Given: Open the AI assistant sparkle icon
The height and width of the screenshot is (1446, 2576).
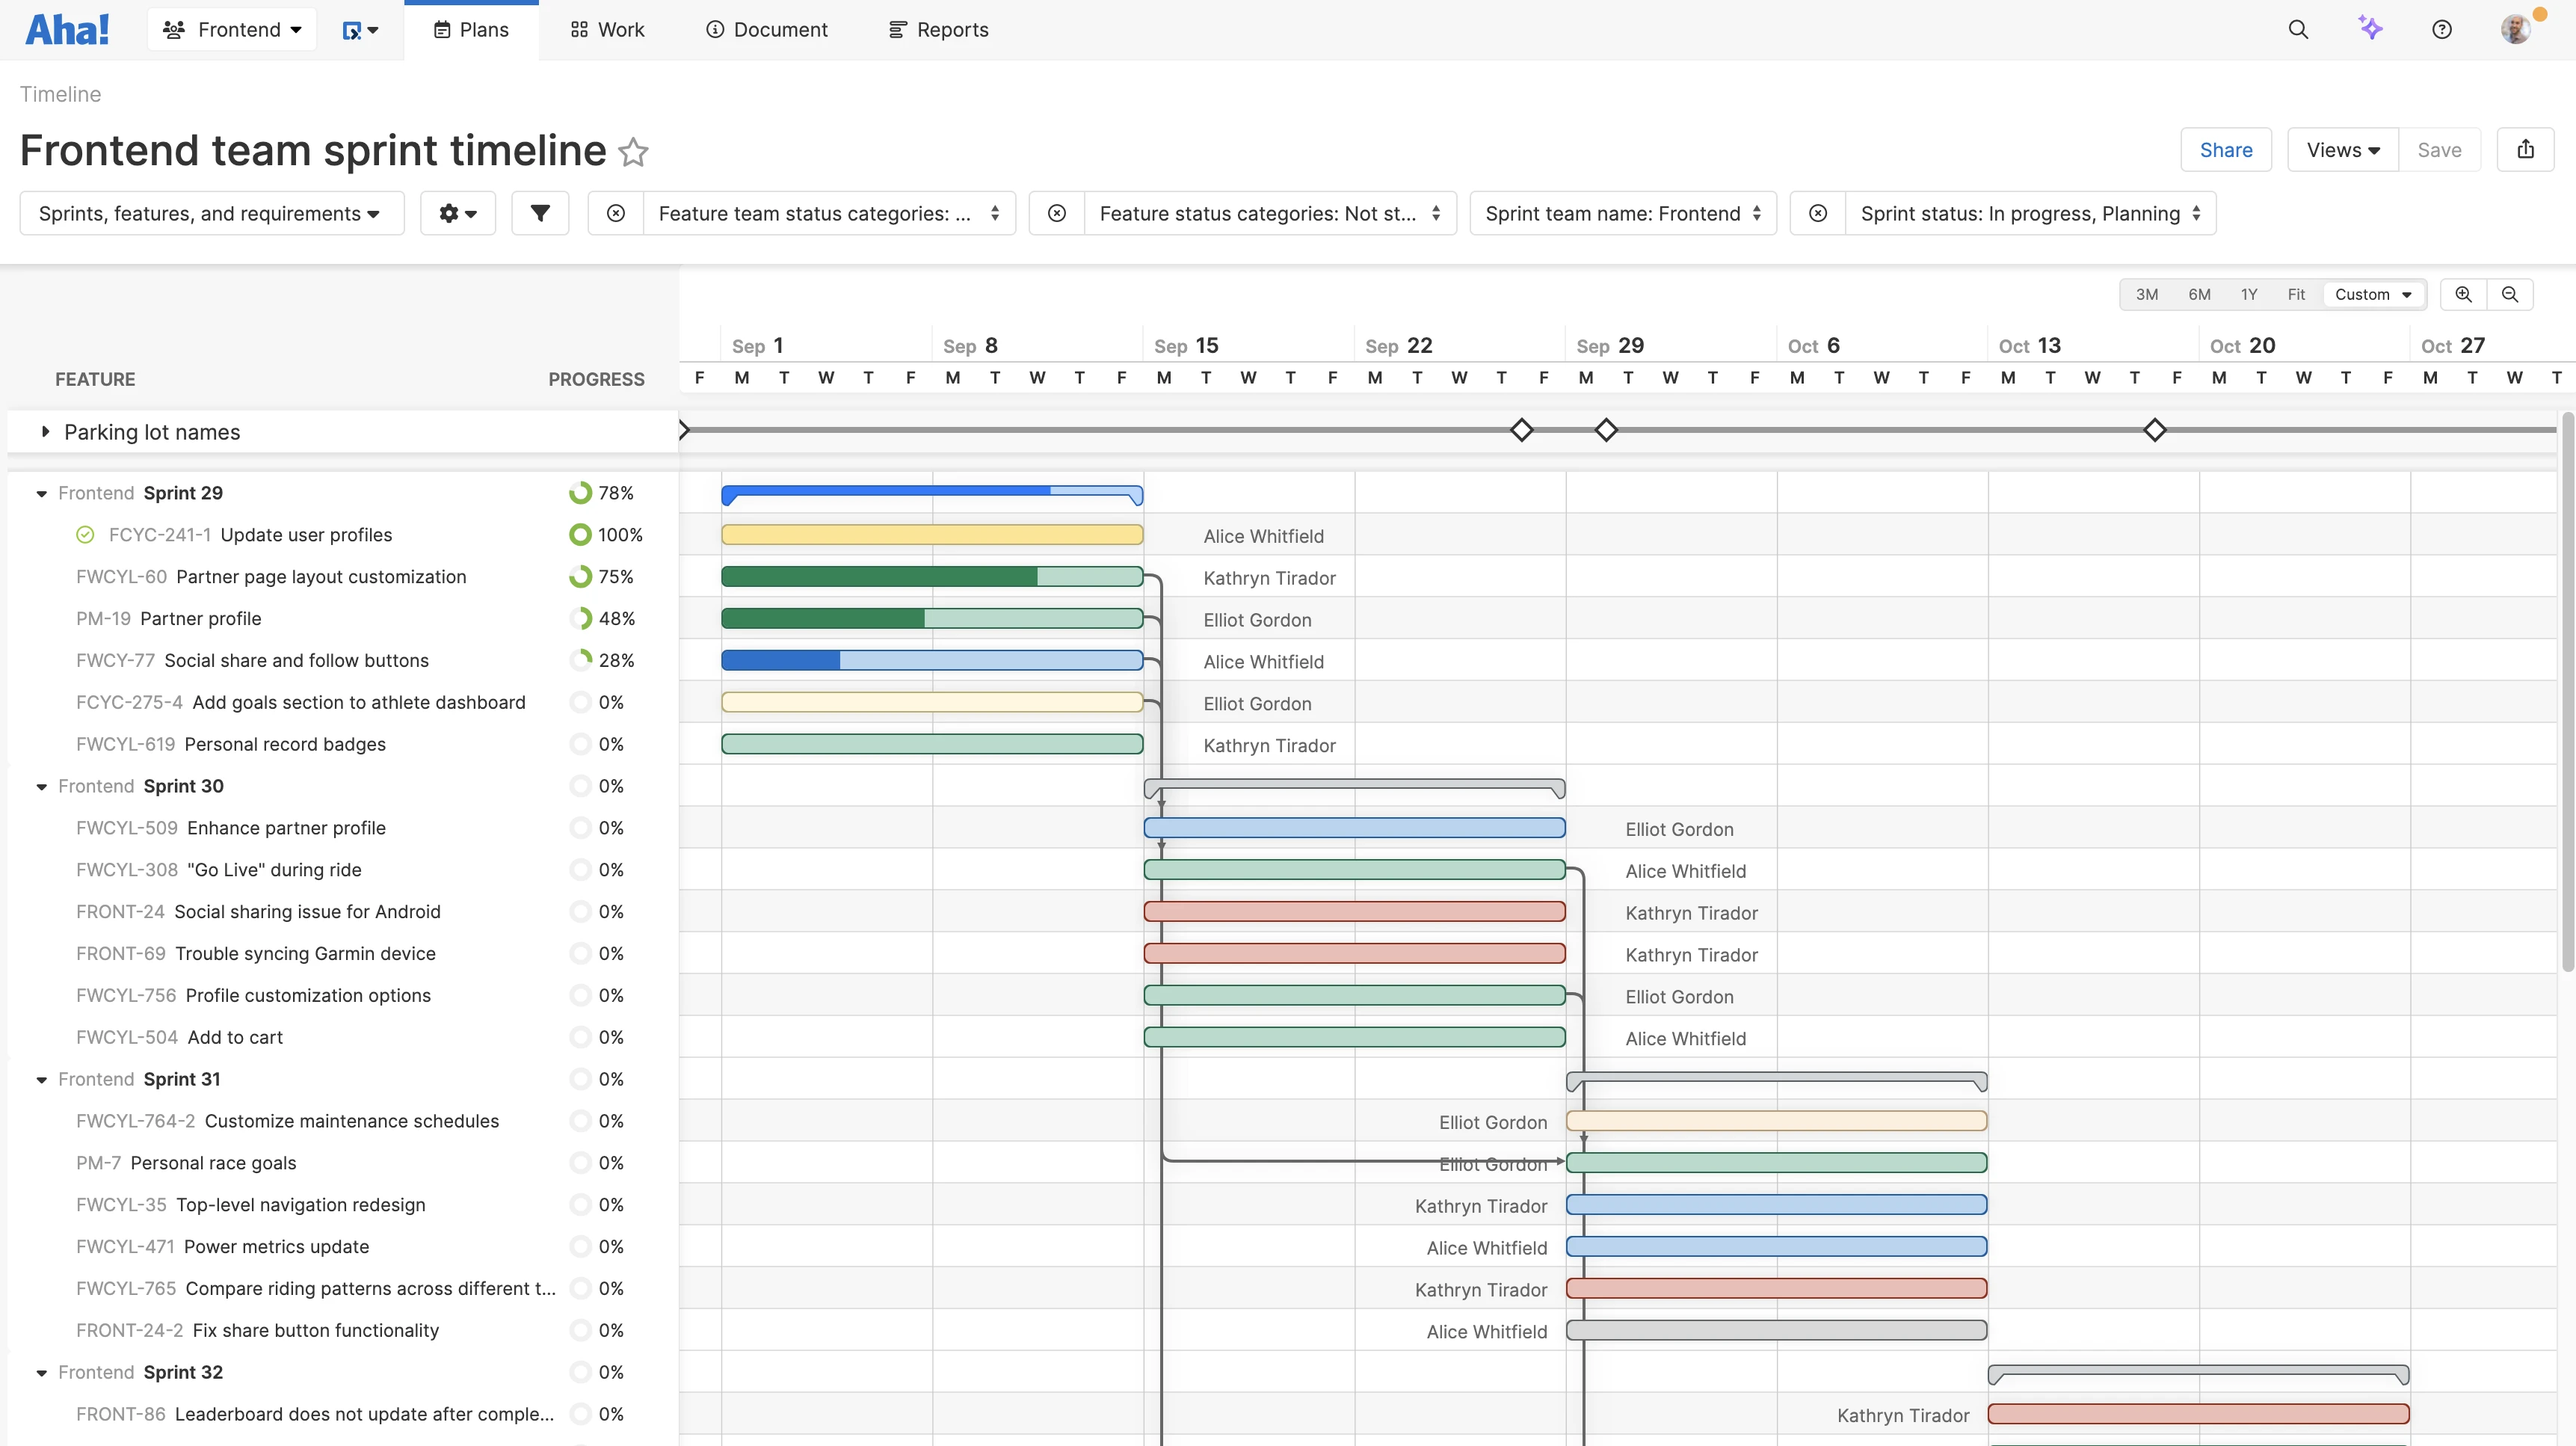Looking at the screenshot, I should 2370,28.
